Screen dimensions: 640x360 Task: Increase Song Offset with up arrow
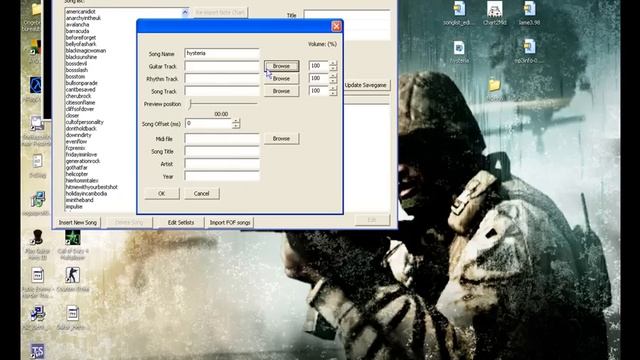click(x=236, y=121)
